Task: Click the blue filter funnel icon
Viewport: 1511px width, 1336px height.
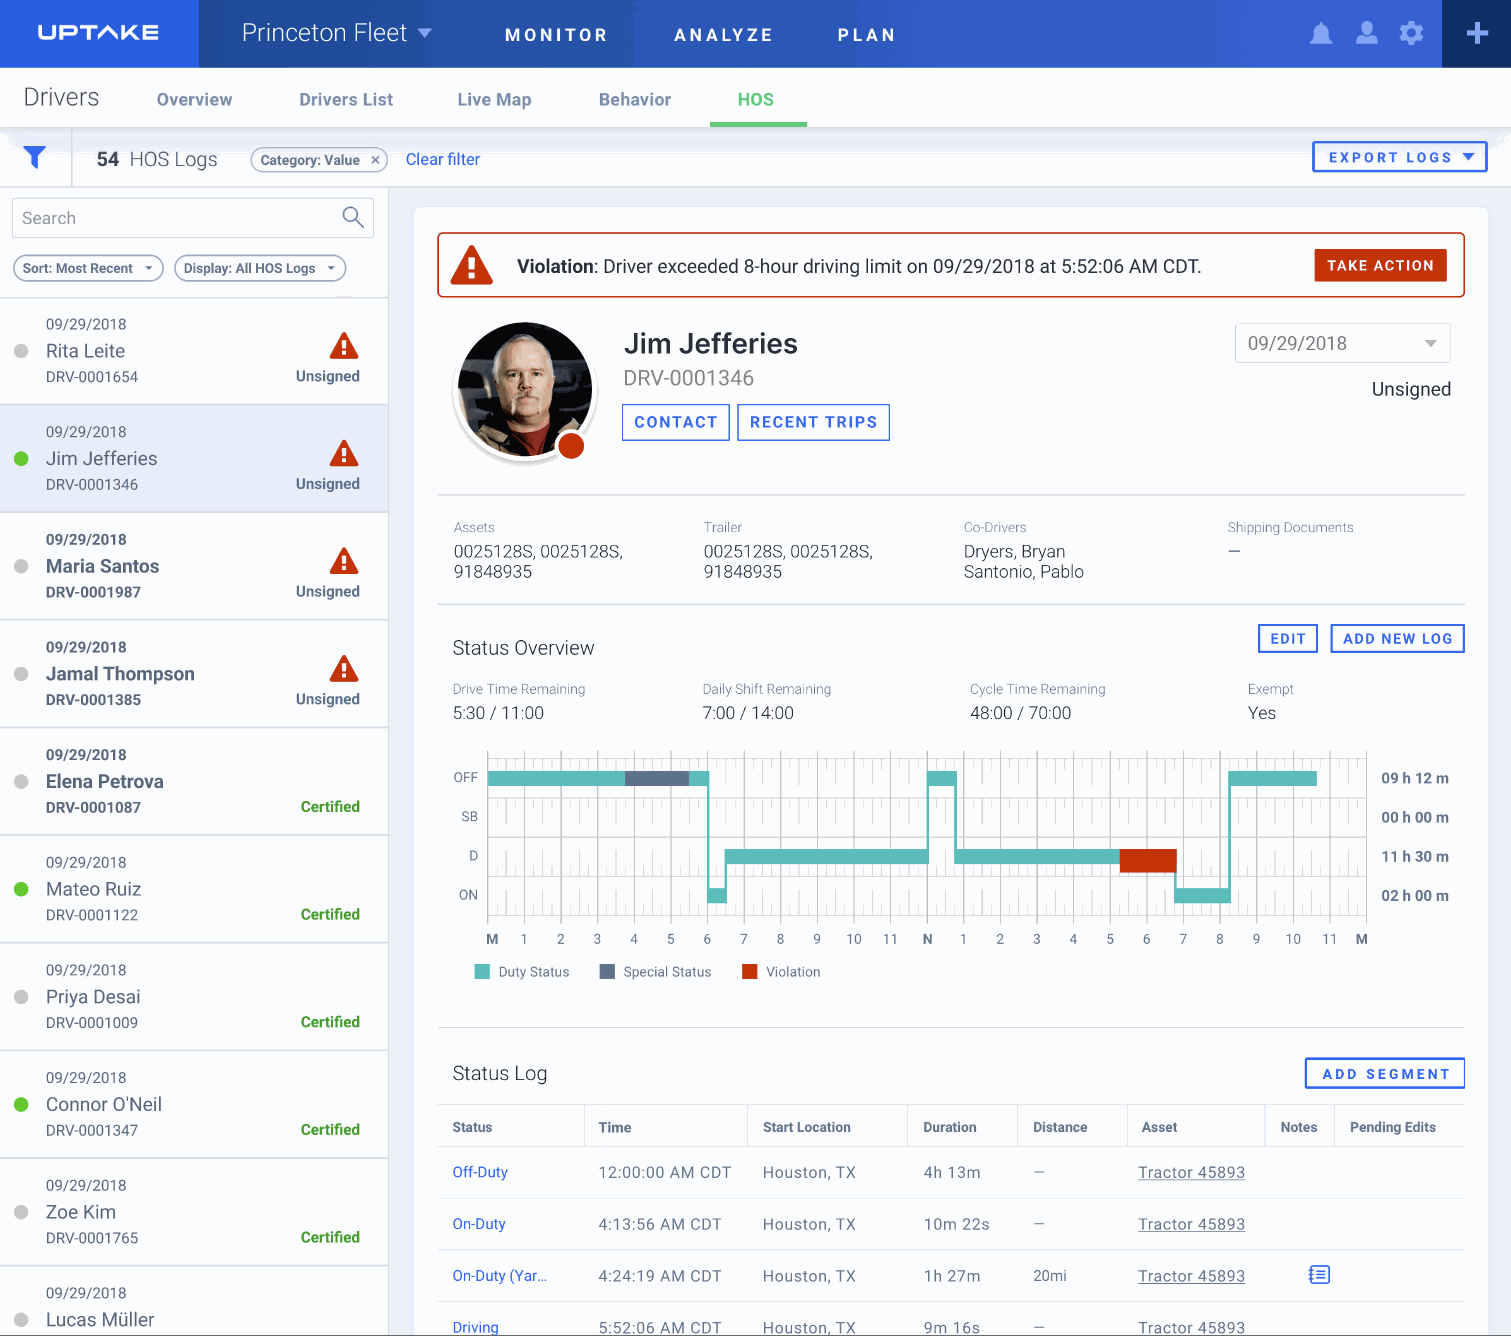Action: [x=35, y=158]
